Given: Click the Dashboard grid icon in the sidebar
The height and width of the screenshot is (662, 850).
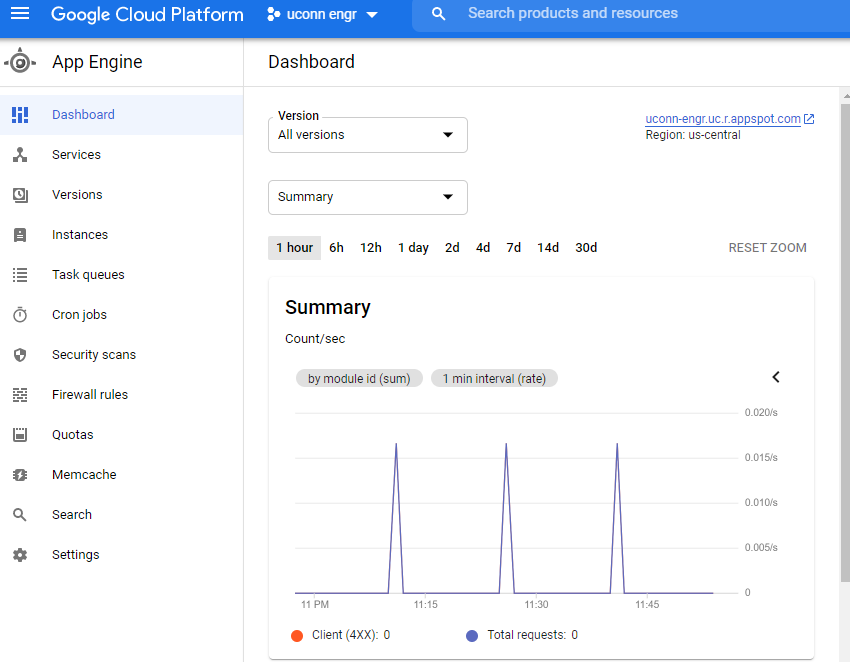Looking at the screenshot, I should pyautogui.click(x=20, y=115).
